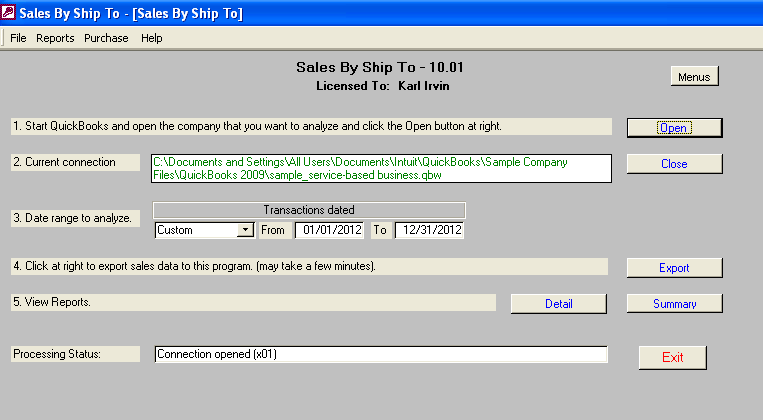
Task: Click the Close connection button
Action: tap(674, 164)
